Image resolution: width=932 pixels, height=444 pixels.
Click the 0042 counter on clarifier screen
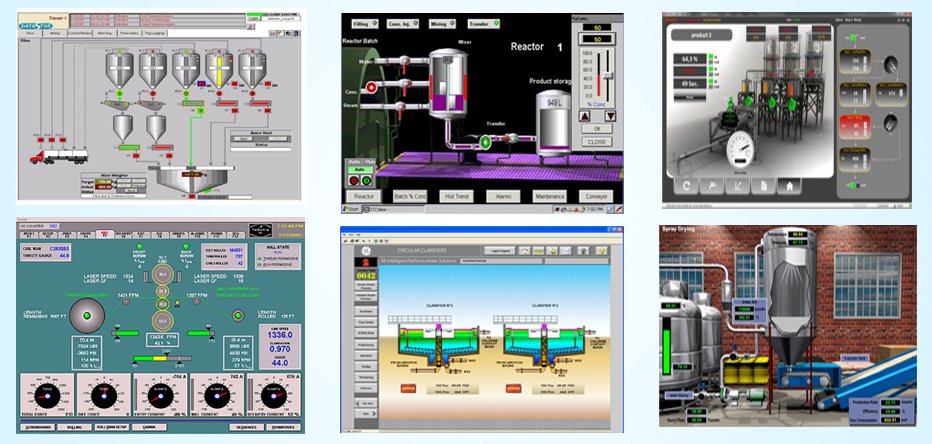(365, 275)
